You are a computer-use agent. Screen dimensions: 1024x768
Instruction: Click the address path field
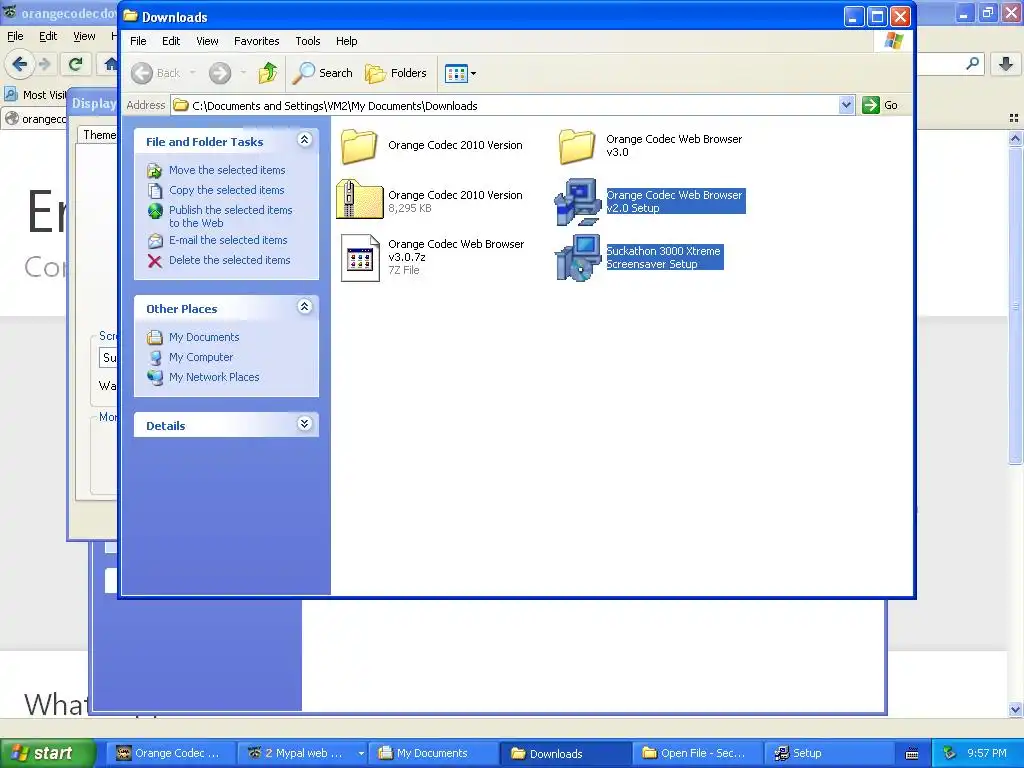coord(505,105)
